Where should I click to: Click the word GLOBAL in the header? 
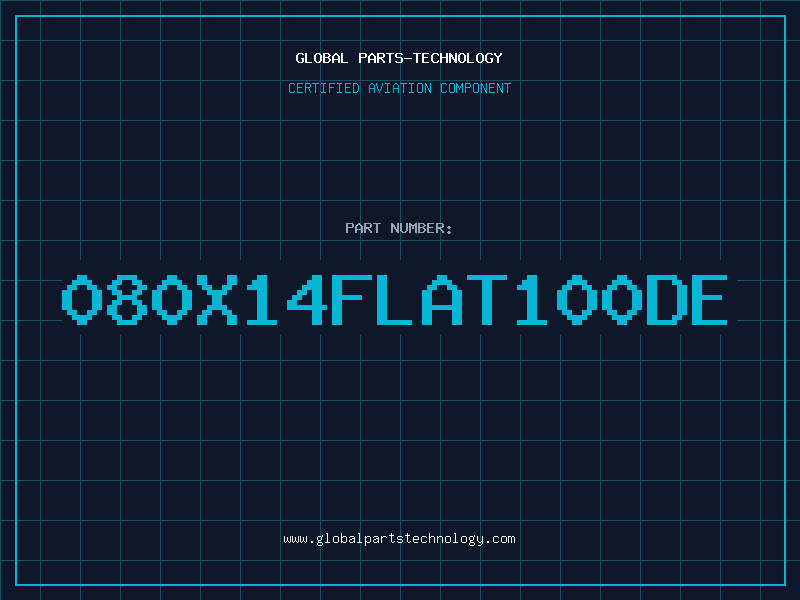click(x=321, y=58)
